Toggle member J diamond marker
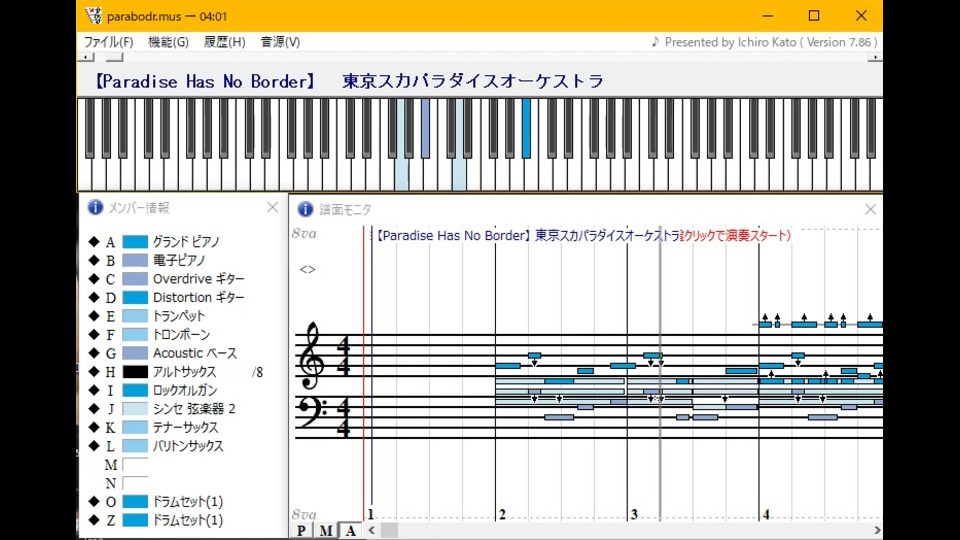This screenshot has width=960, height=540. [94, 408]
